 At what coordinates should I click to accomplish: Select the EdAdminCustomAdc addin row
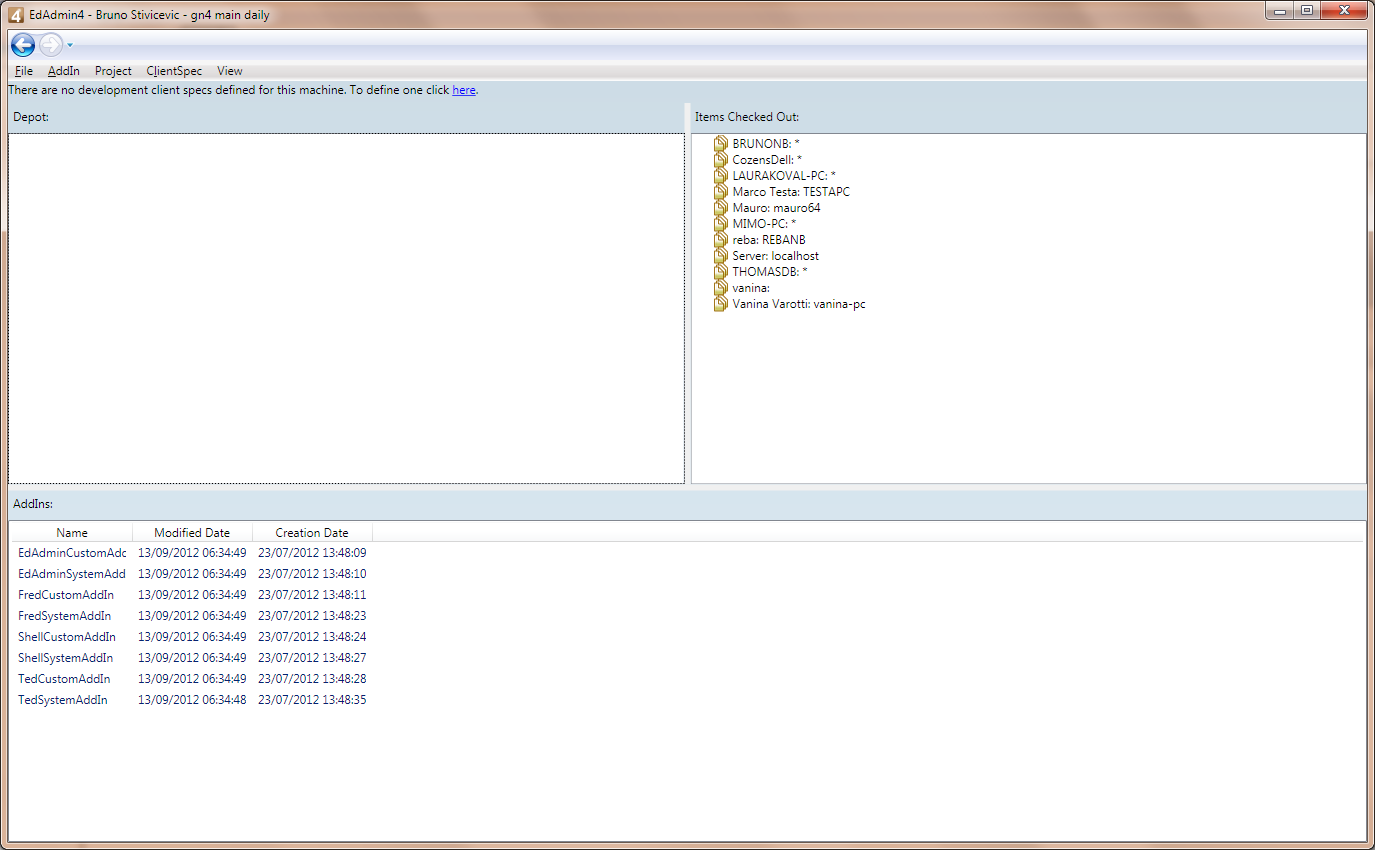687,553
